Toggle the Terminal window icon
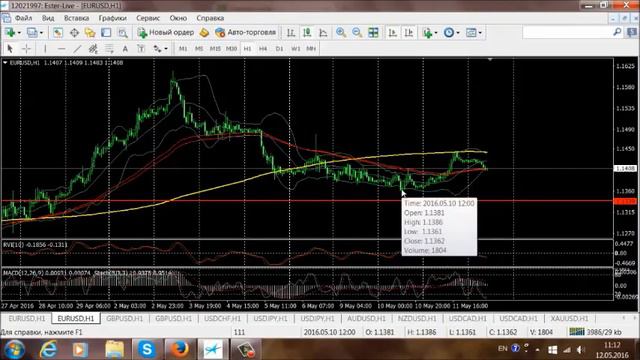Screen dimensions: 640x360 (106, 33)
